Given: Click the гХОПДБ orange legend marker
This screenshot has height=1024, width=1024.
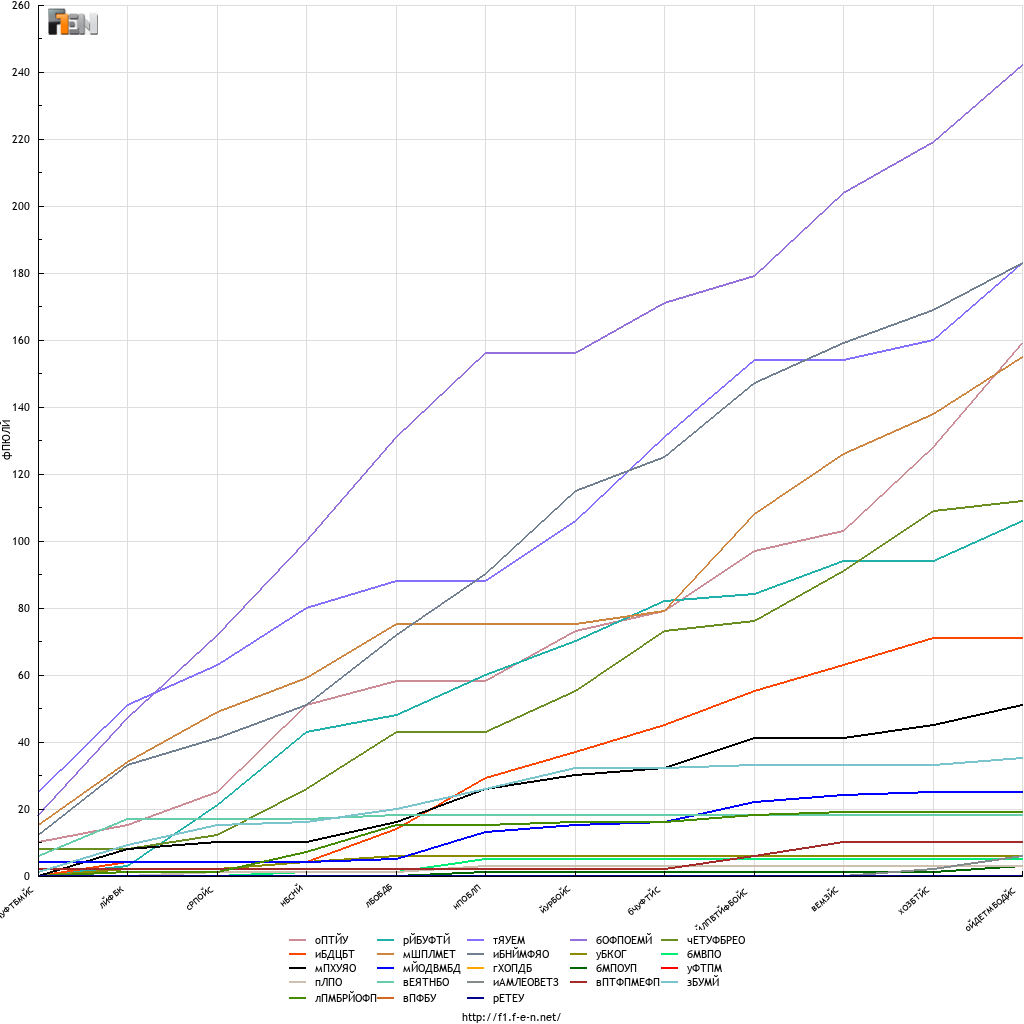Looking at the screenshot, I should [477, 968].
